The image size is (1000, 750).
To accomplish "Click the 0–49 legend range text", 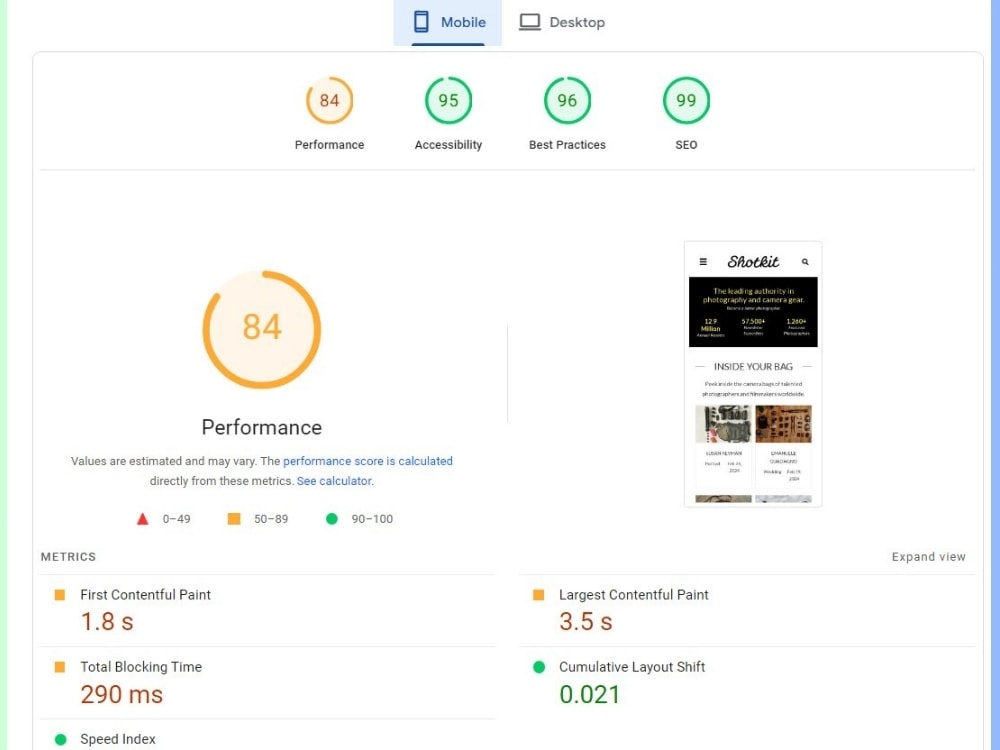I will [177, 519].
